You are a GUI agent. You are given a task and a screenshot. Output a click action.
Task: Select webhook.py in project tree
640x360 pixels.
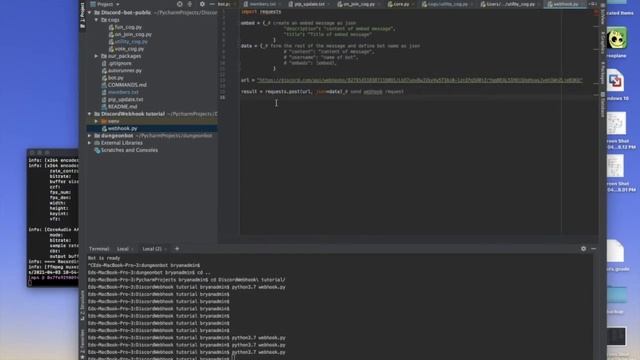[119, 128]
